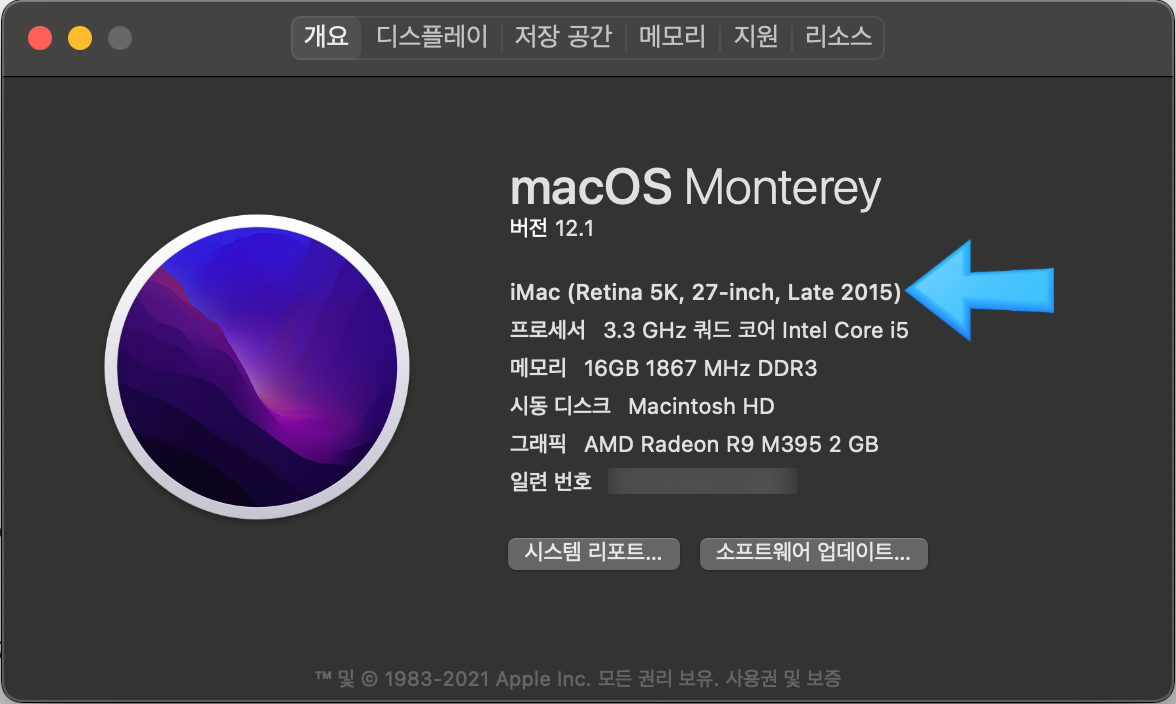Click the 버전 12.1 version text
Viewport: 1176px width, 704px height.
(x=552, y=228)
